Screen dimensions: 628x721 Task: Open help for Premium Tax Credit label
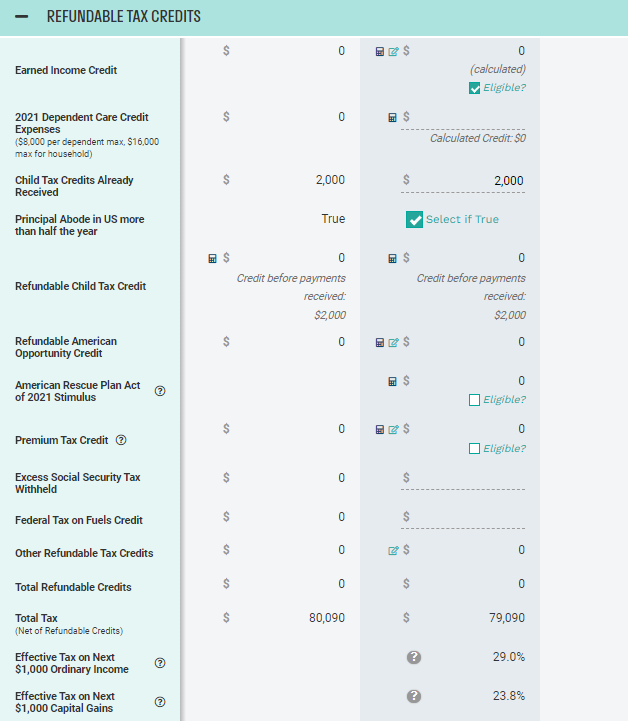tap(121, 440)
